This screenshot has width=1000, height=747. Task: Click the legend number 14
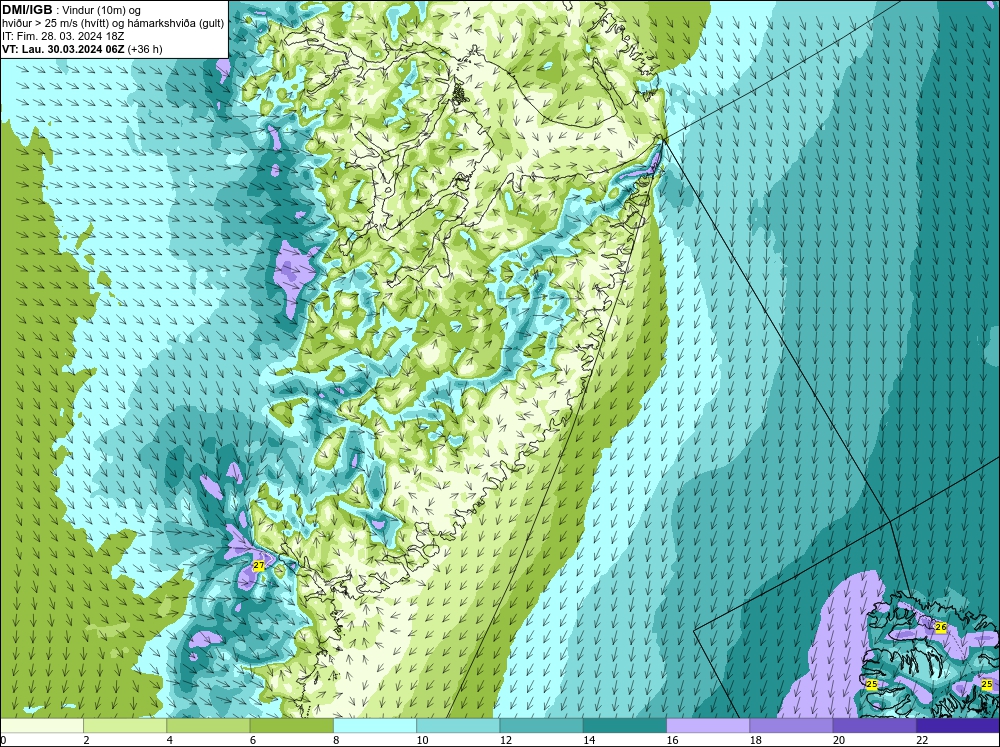coord(589,740)
